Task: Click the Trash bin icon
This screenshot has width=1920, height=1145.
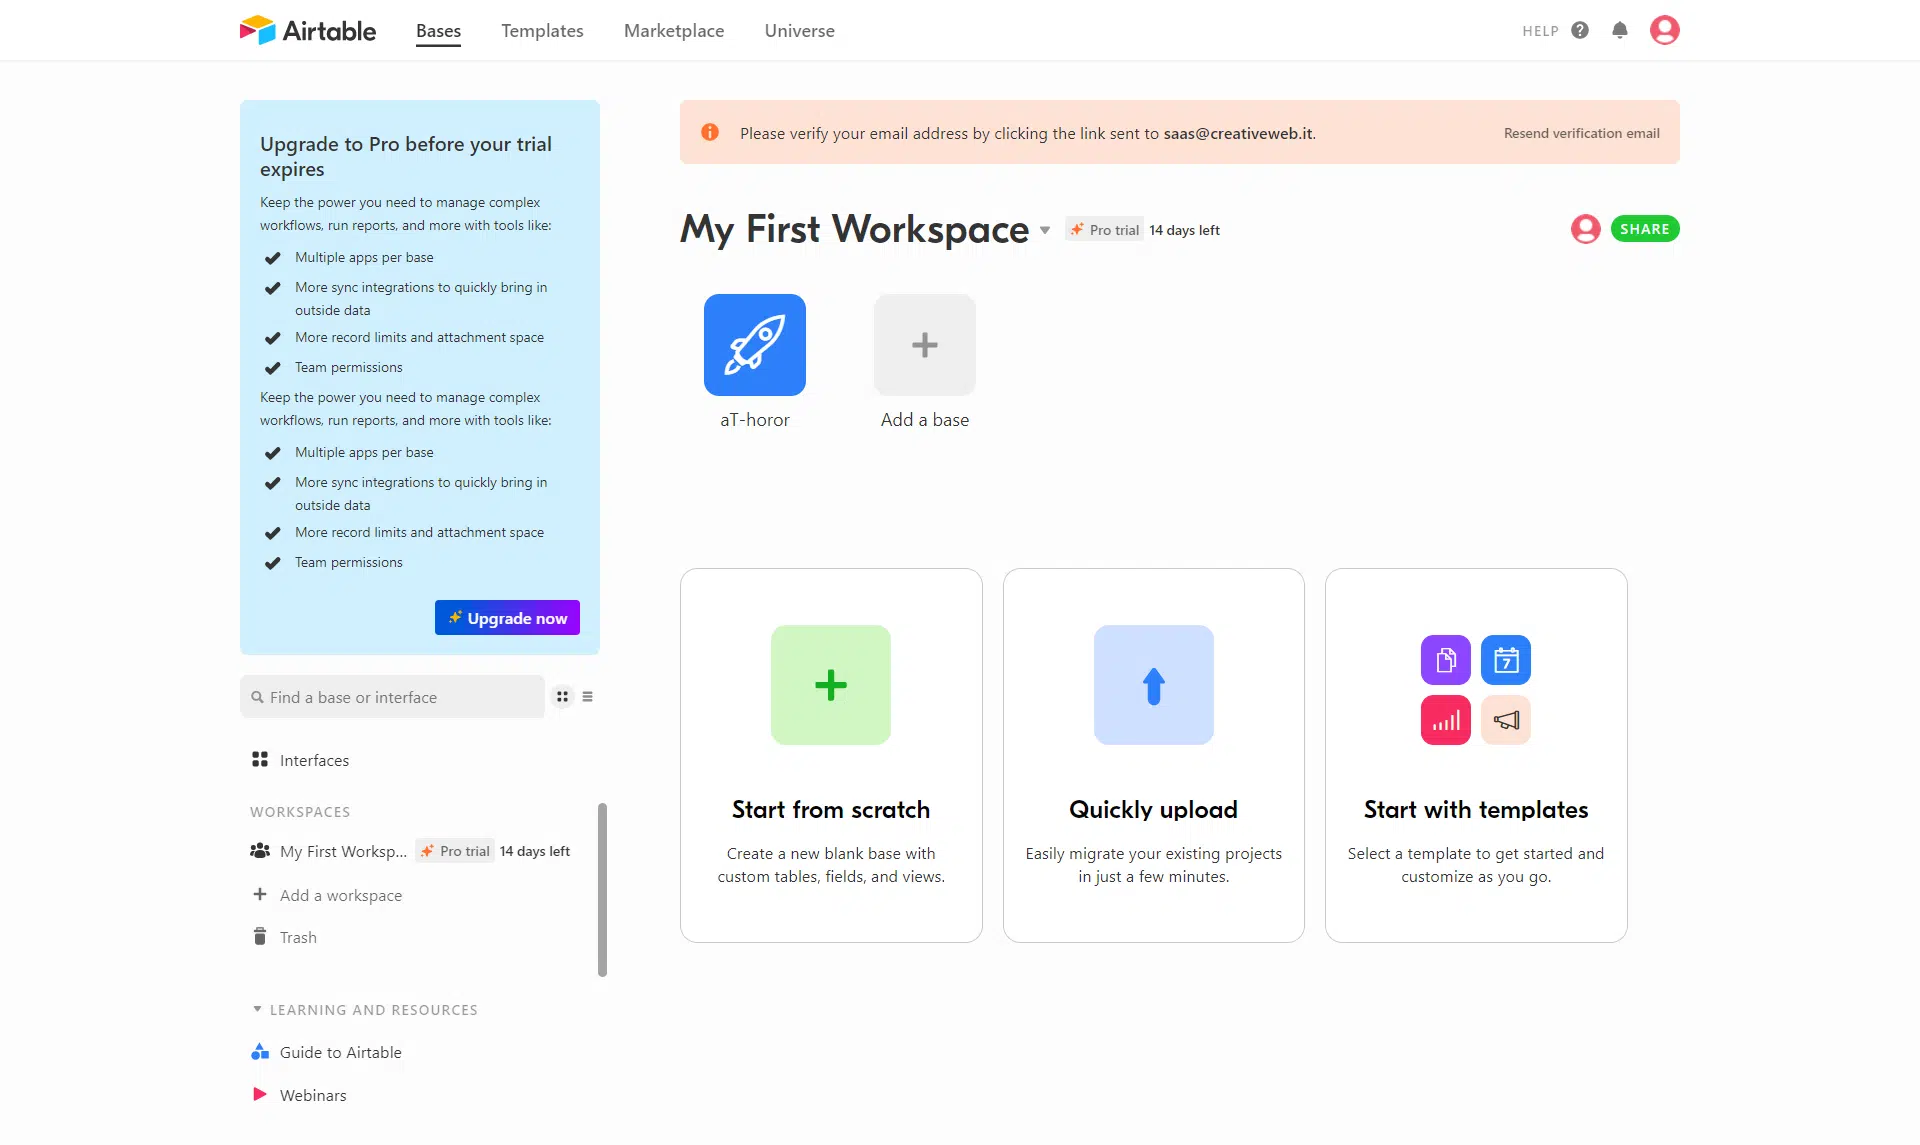Action: 260,936
